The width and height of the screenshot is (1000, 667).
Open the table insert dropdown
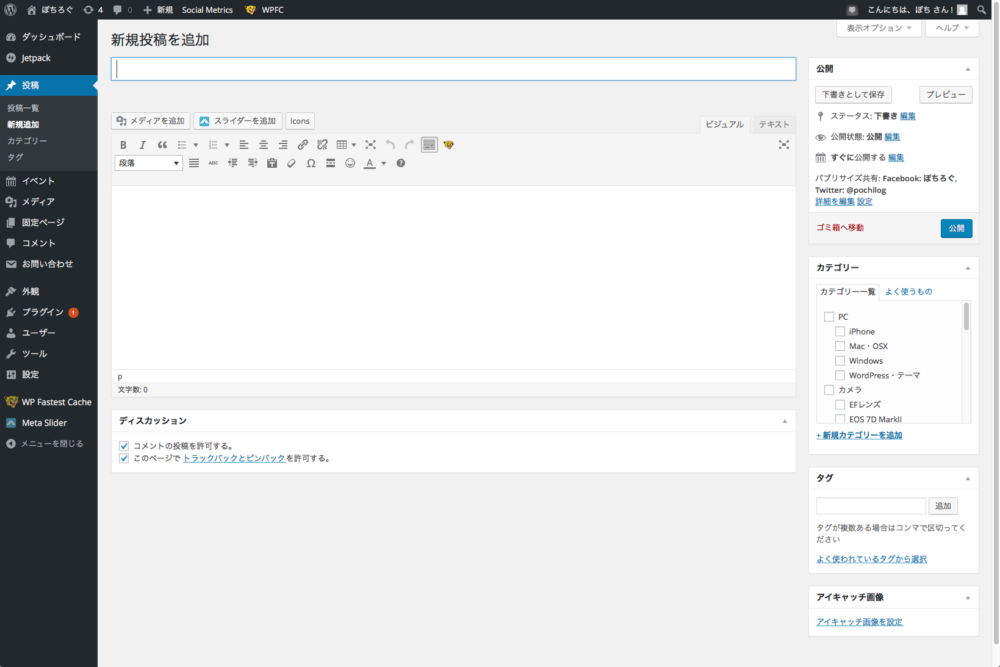[x=346, y=145]
